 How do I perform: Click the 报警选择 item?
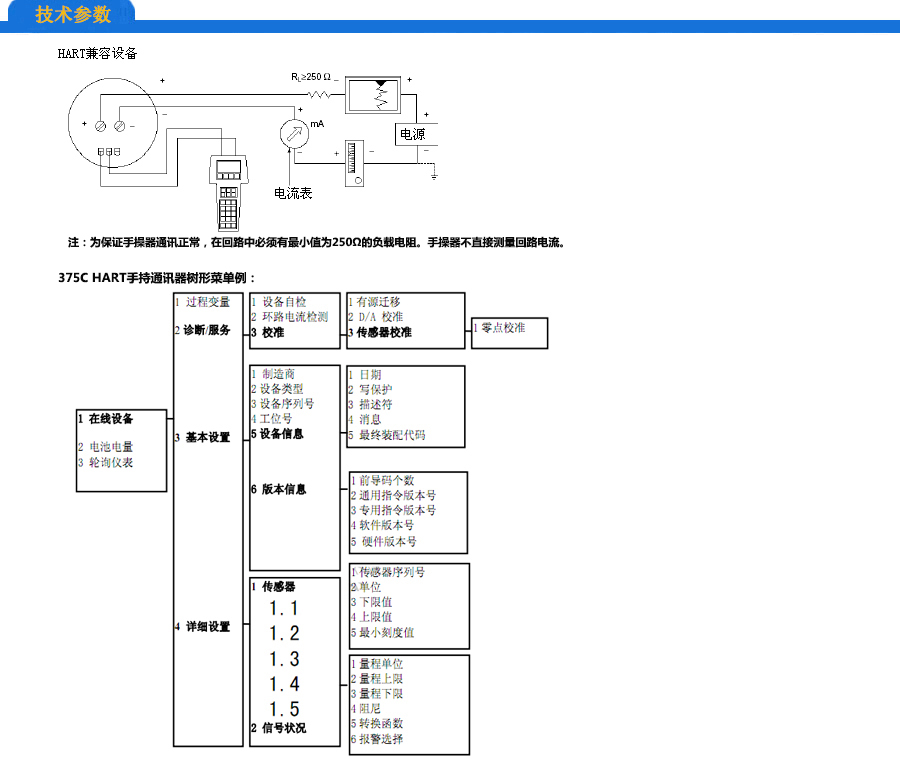point(380,739)
